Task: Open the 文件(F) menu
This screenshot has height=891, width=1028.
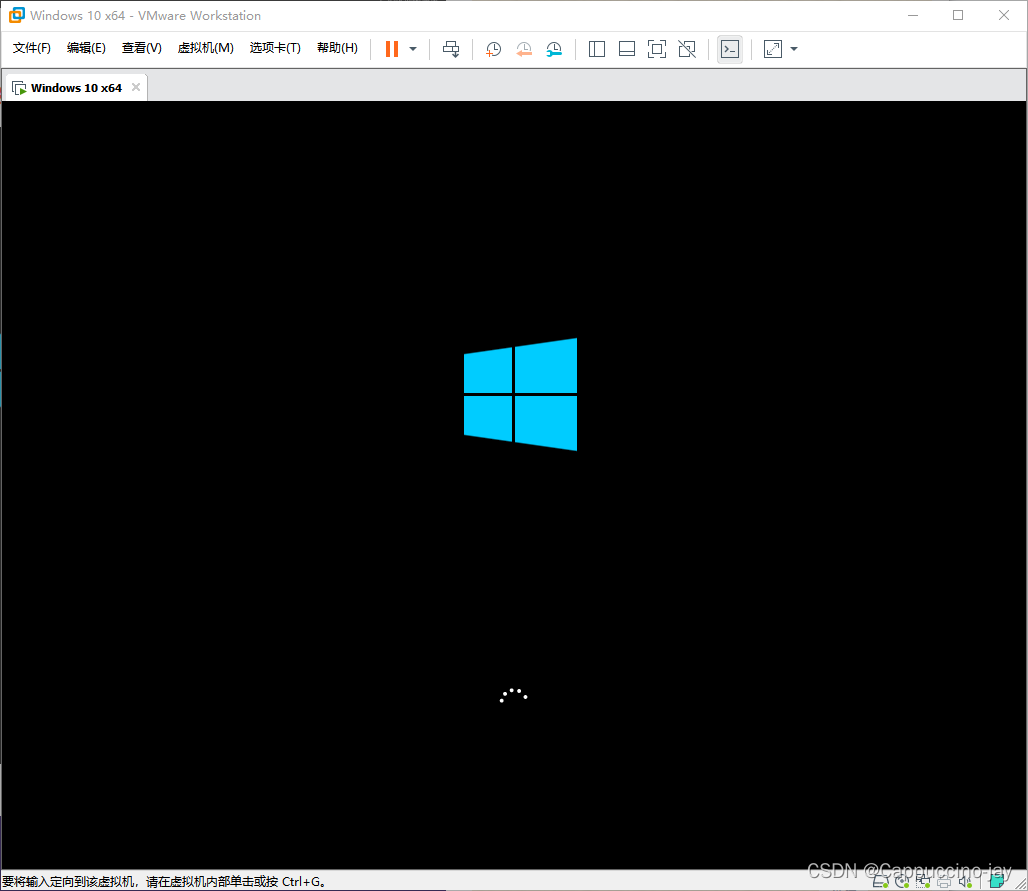Action: coord(31,48)
